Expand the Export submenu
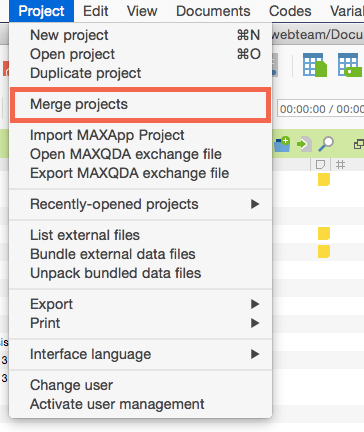The width and height of the screenshot is (364, 432). tap(140, 304)
